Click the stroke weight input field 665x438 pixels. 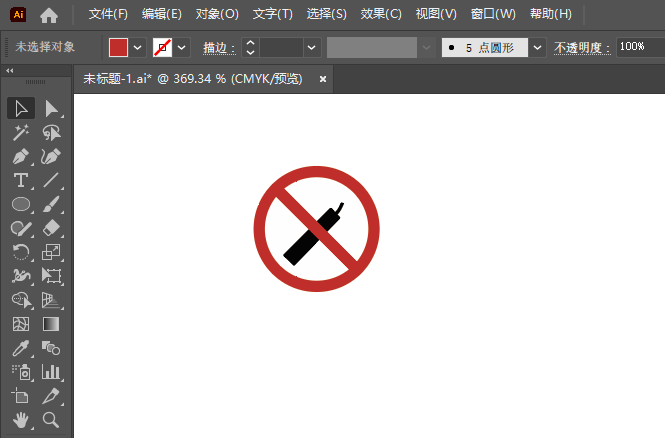click(x=281, y=47)
